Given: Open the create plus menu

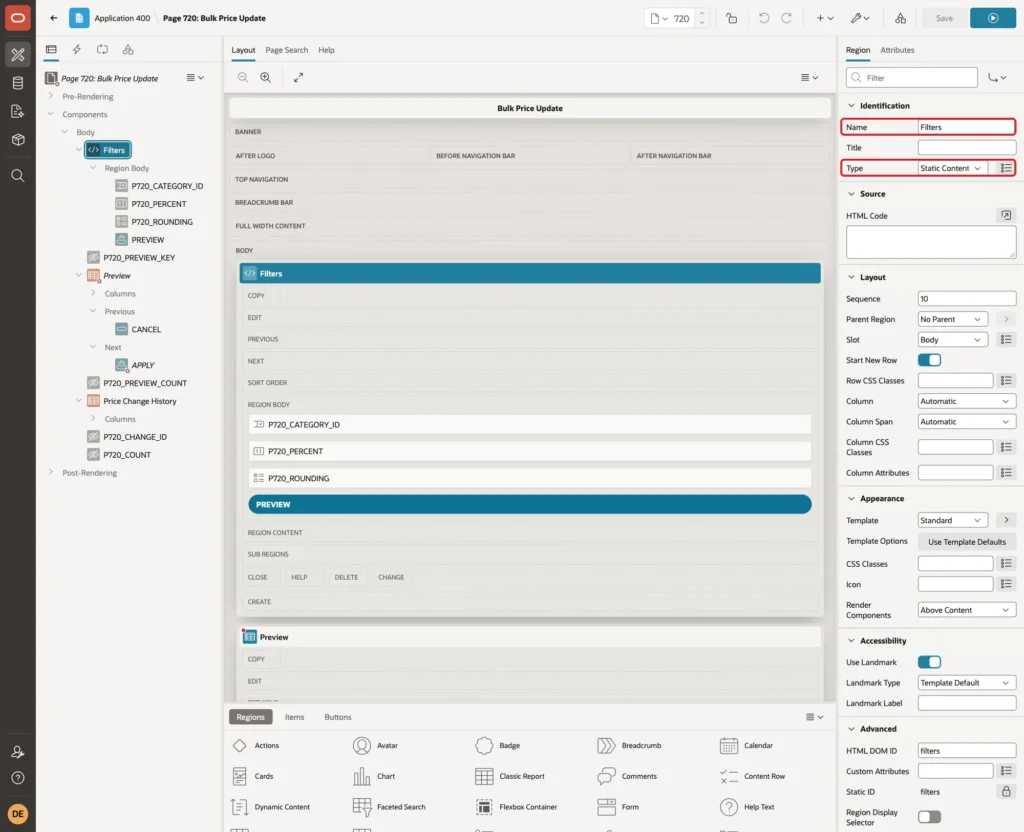Looking at the screenshot, I should 825,18.
